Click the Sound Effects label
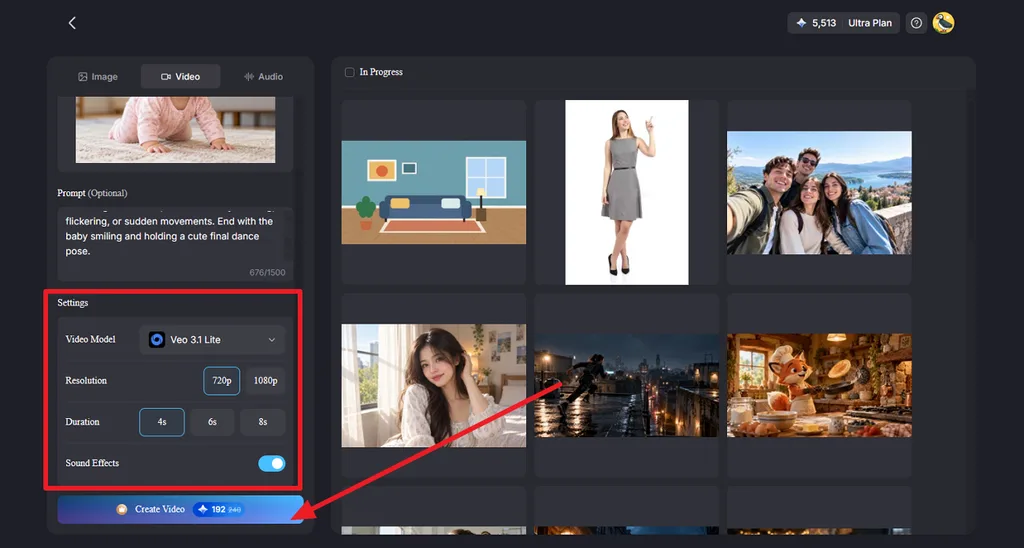 point(92,463)
